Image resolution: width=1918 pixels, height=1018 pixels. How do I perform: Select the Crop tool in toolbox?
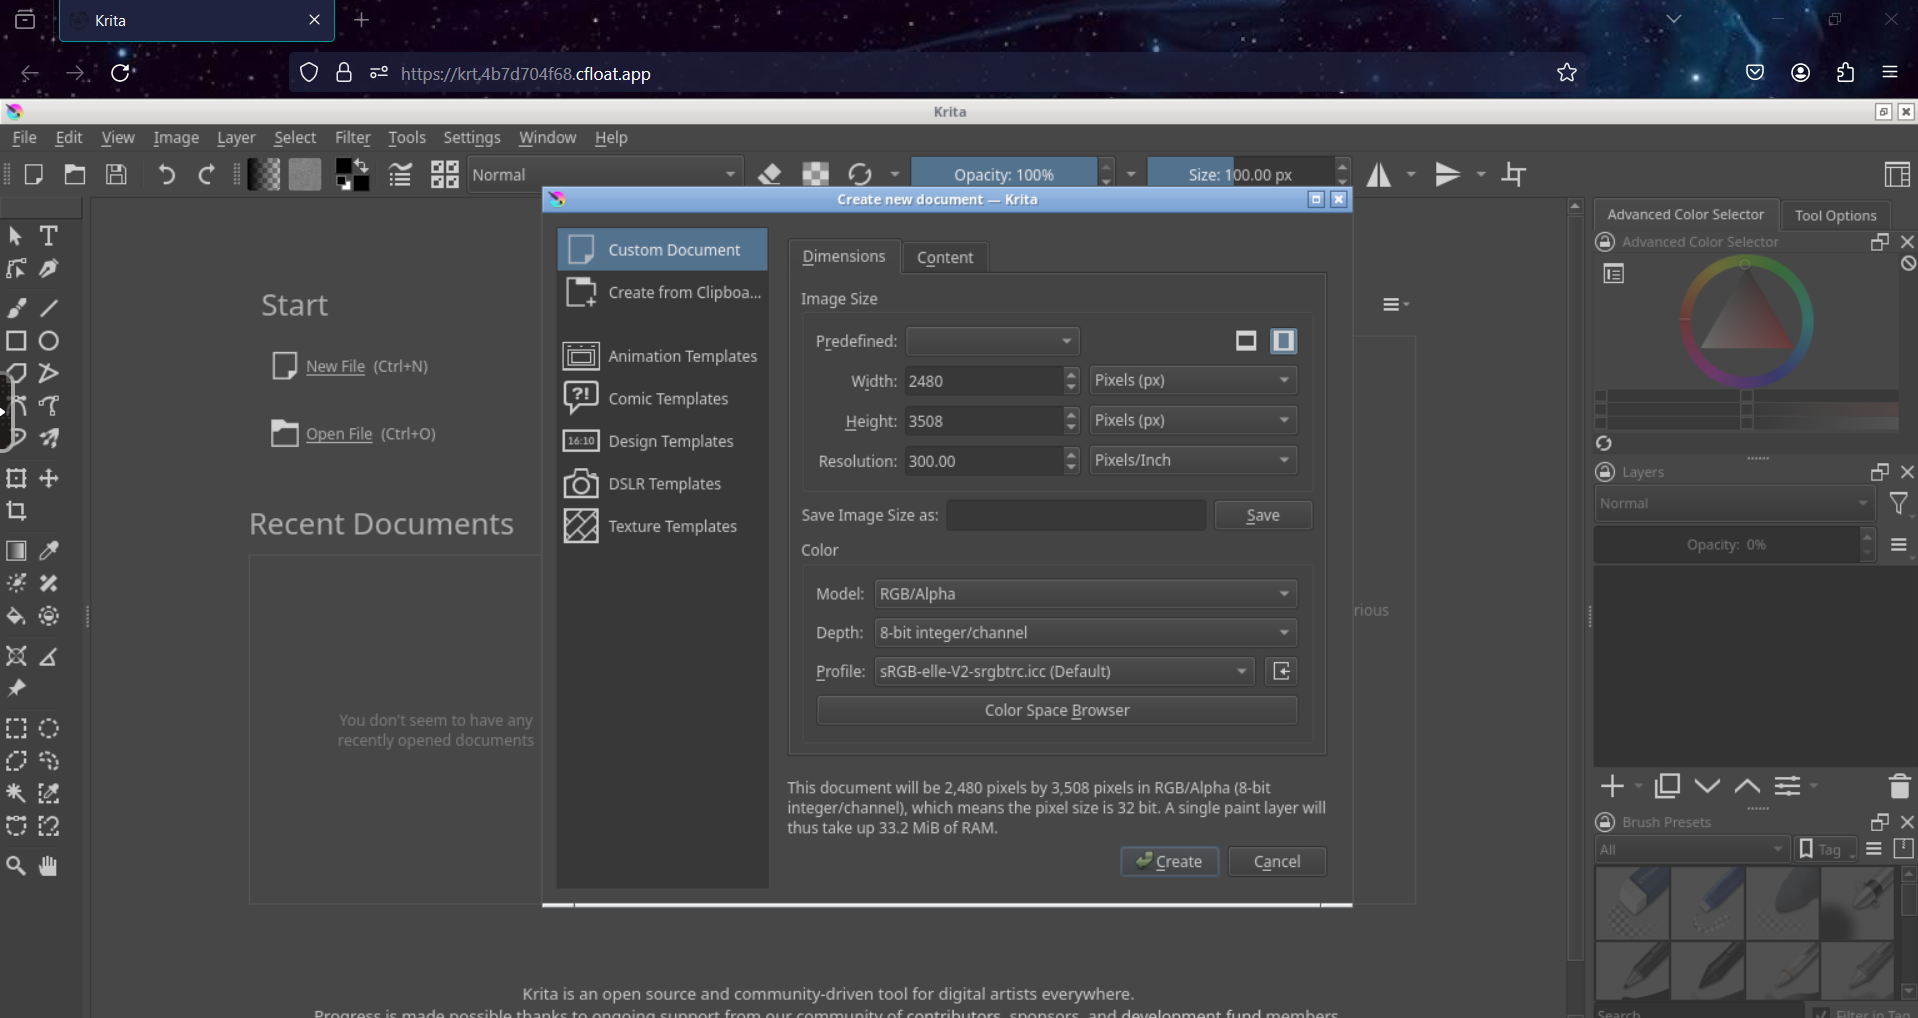pos(16,511)
